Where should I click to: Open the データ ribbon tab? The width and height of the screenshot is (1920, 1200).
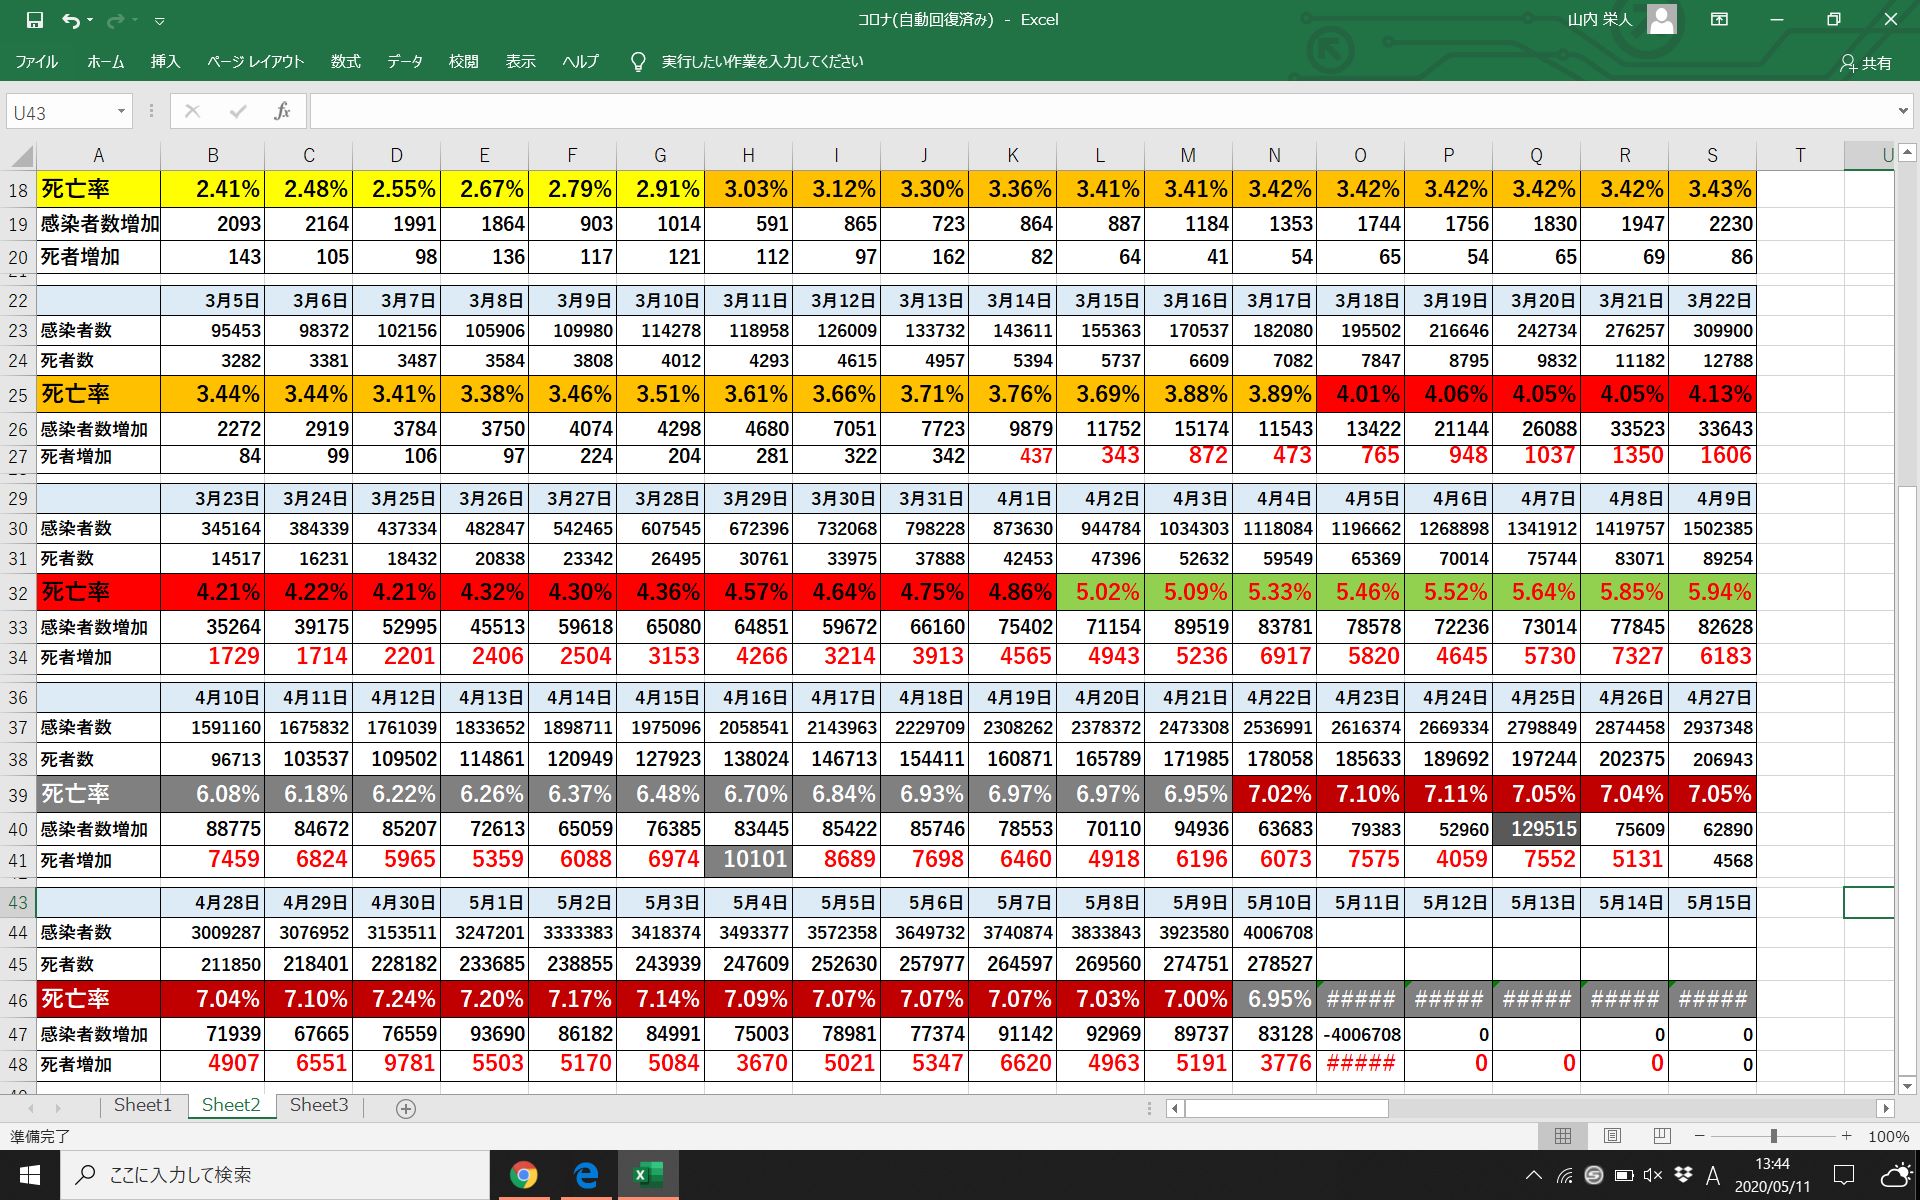404,62
